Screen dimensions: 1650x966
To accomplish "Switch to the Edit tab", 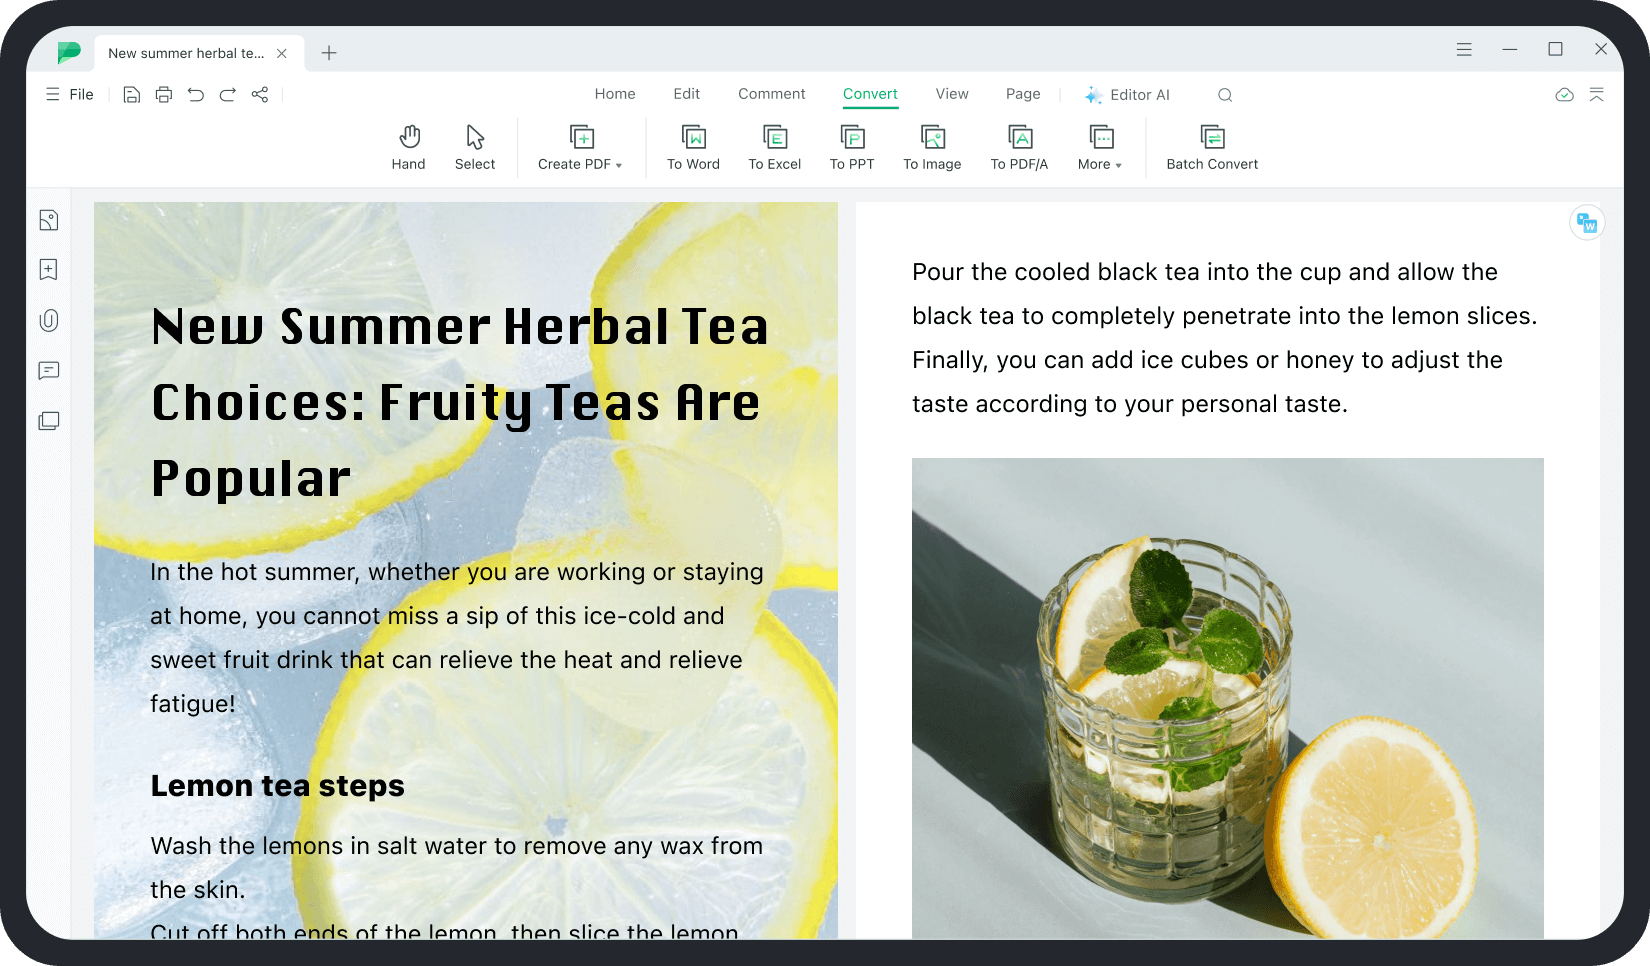I will click(x=687, y=94).
